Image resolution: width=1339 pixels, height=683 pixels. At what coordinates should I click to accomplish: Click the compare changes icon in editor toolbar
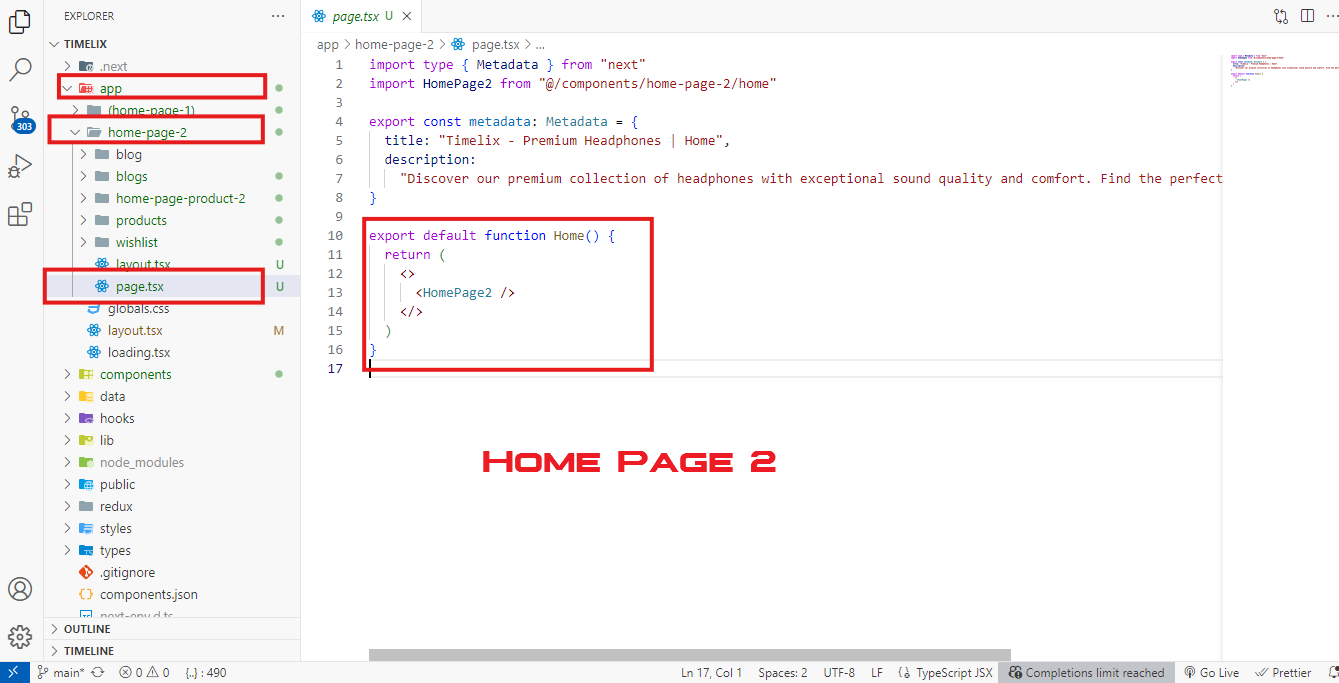(1281, 16)
